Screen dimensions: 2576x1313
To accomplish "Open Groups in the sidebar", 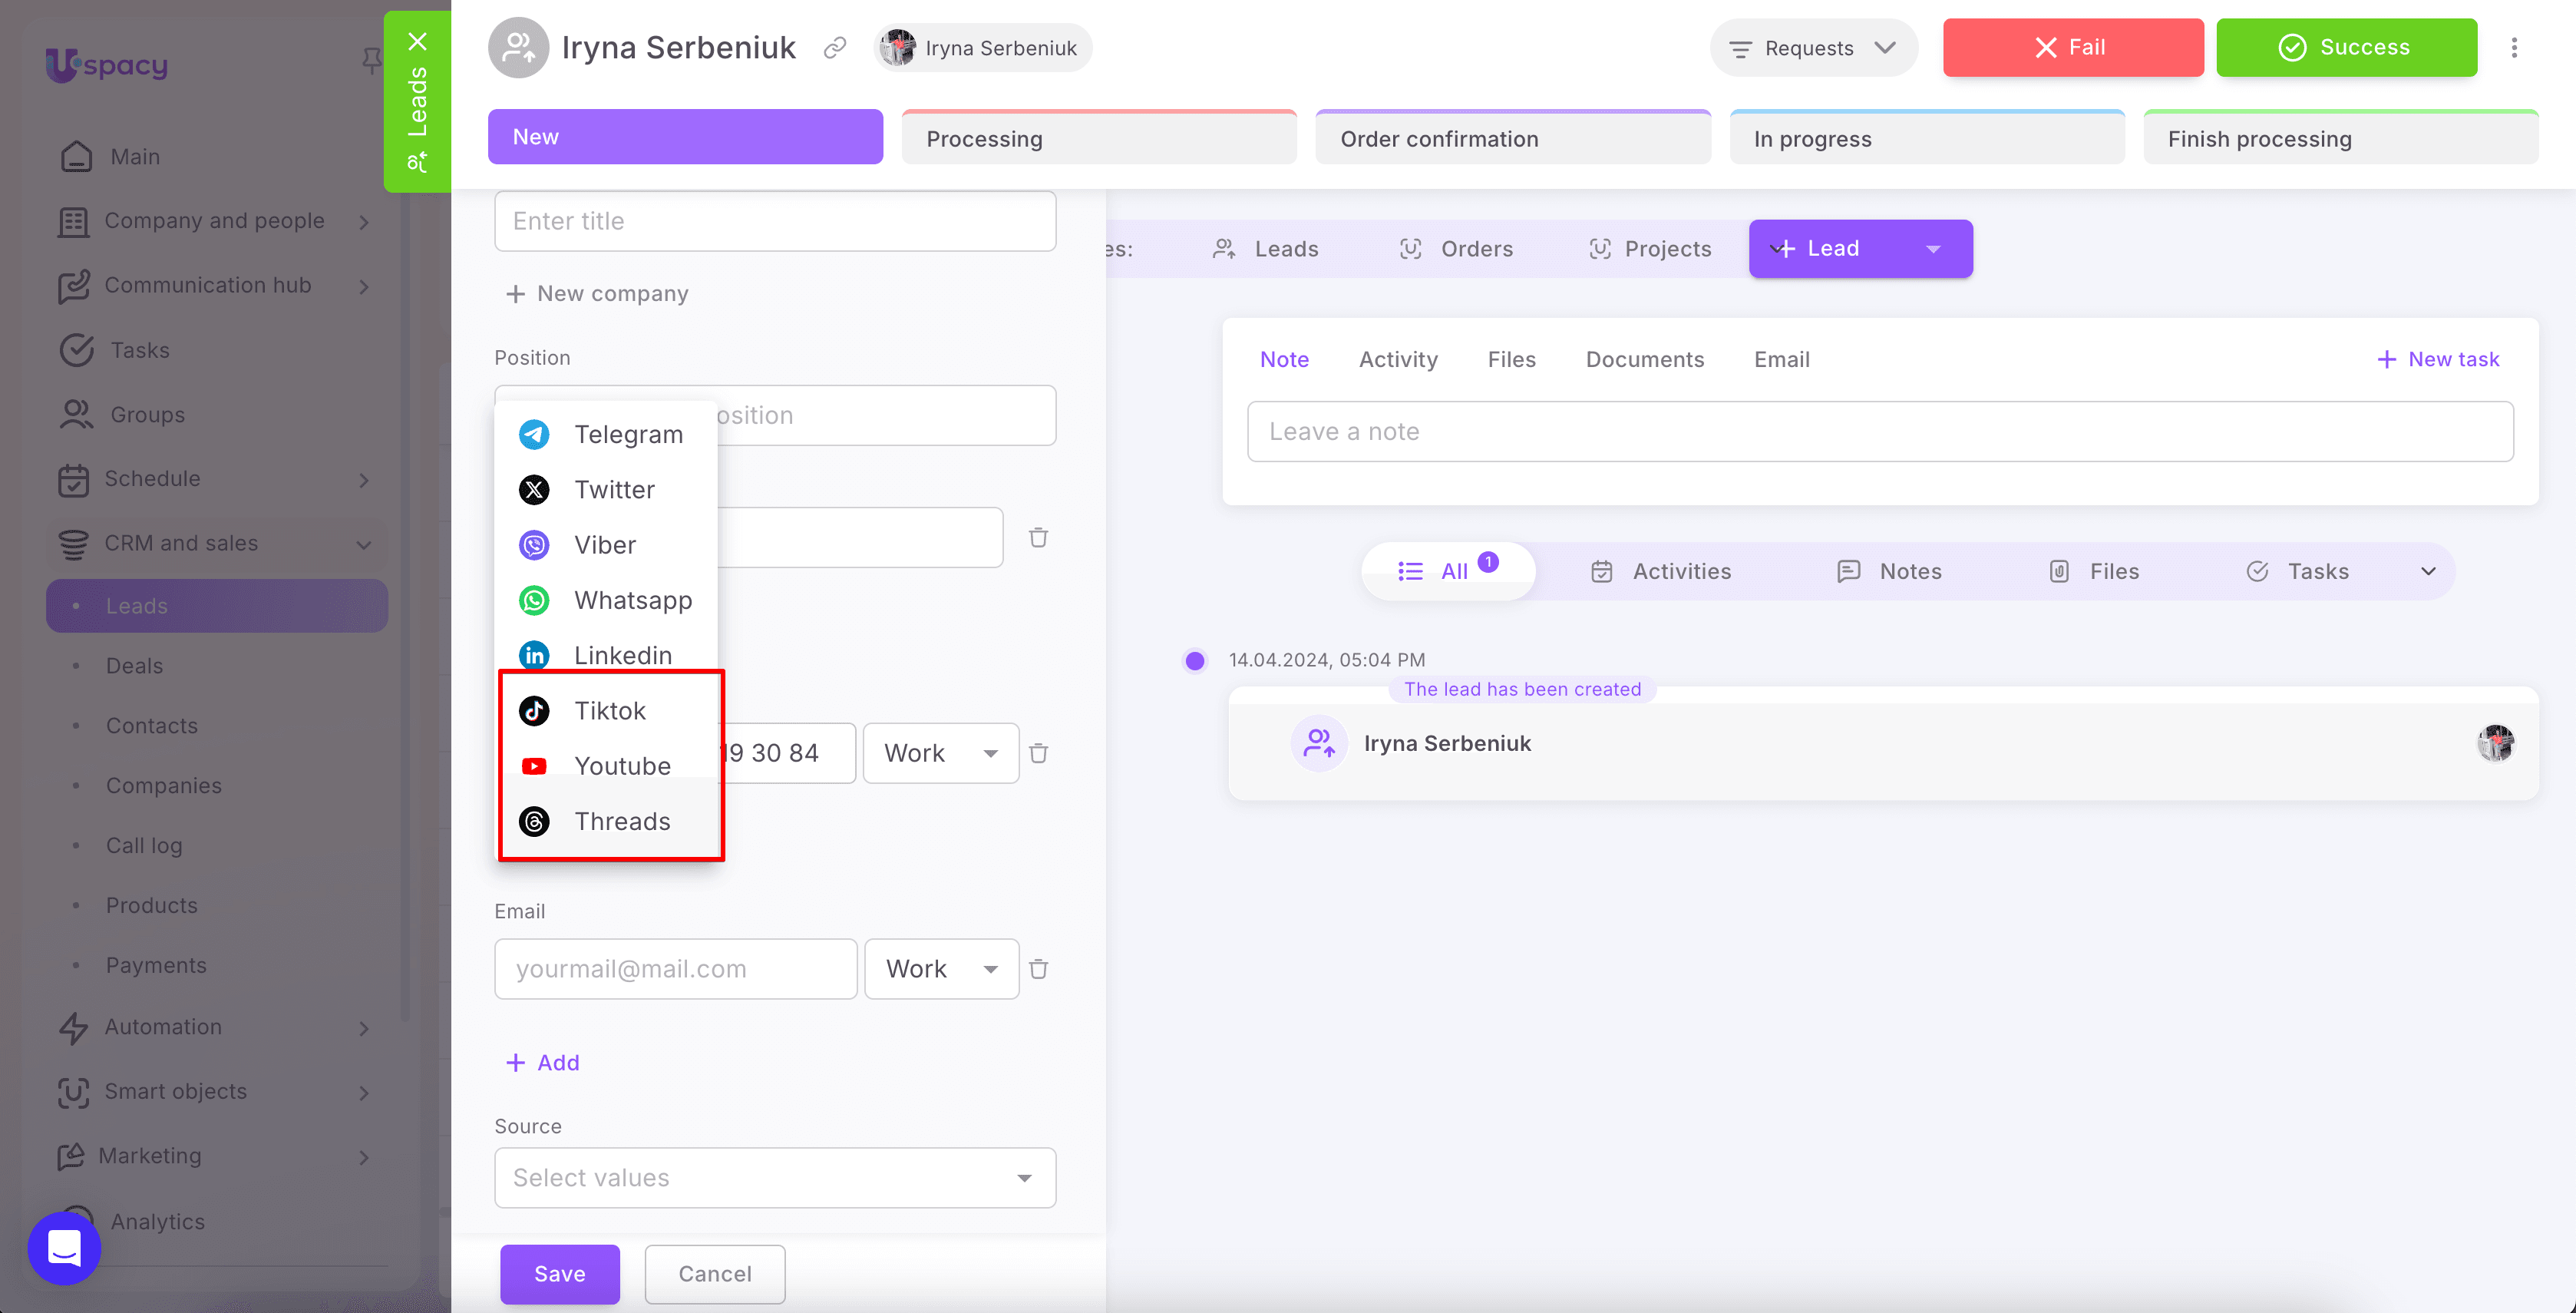I will coord(122,415).
